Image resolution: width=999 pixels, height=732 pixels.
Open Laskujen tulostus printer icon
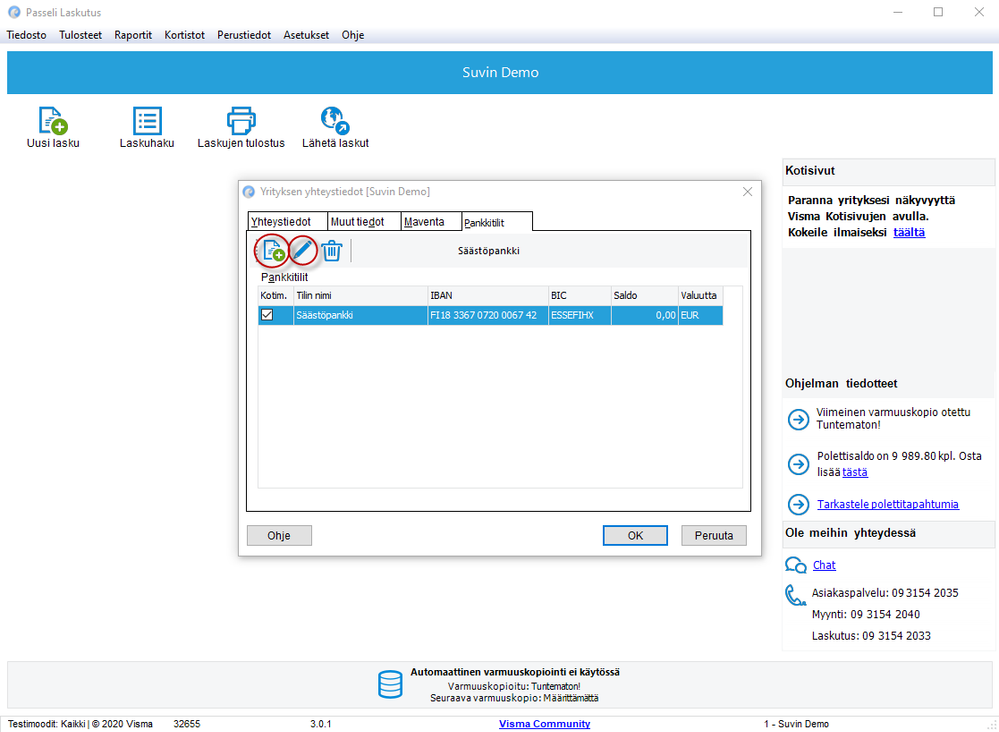coord(241,120)
